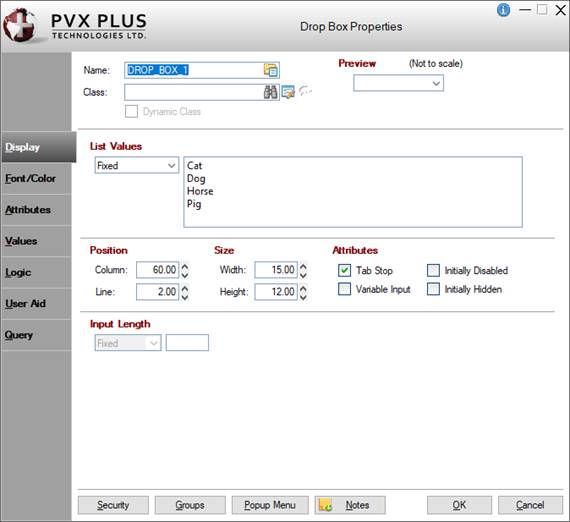Increase Column value with up arrow

click(185, 266)
